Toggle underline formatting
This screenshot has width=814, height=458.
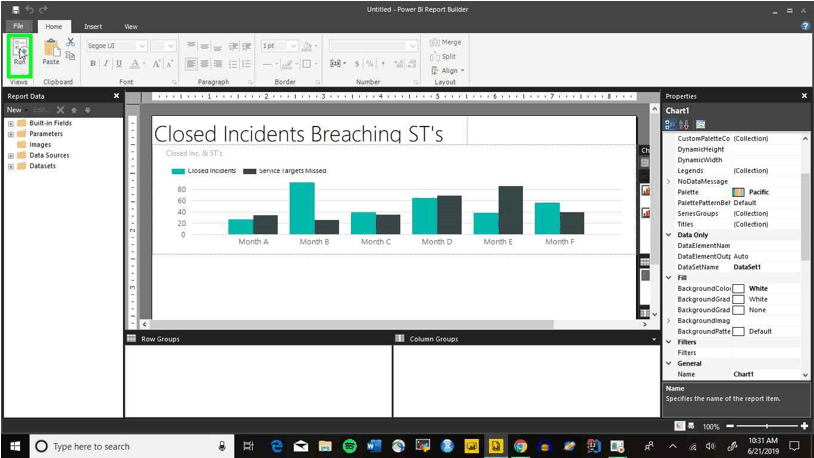tap(119, 64)
